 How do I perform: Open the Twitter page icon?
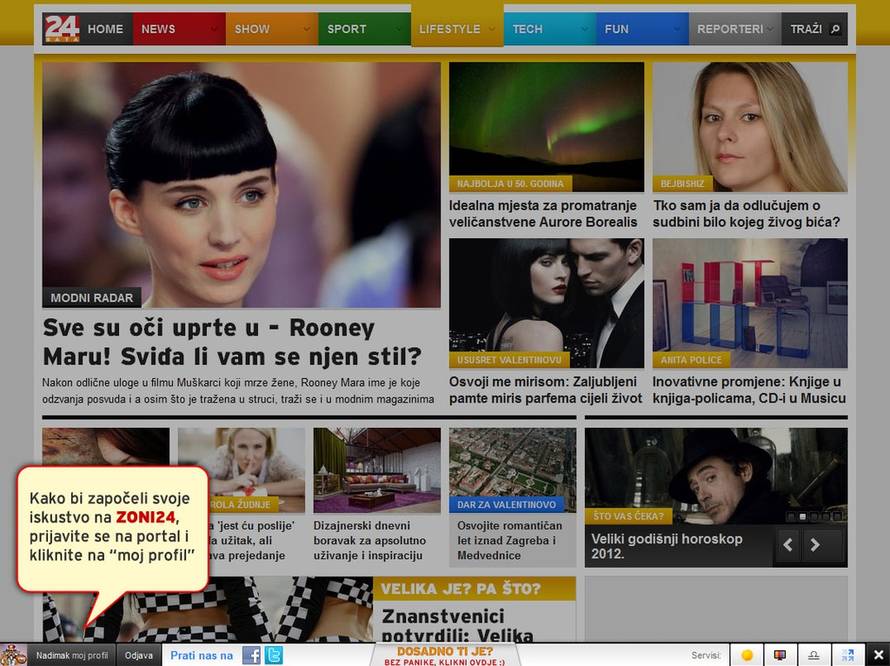(x=273, y=656)
